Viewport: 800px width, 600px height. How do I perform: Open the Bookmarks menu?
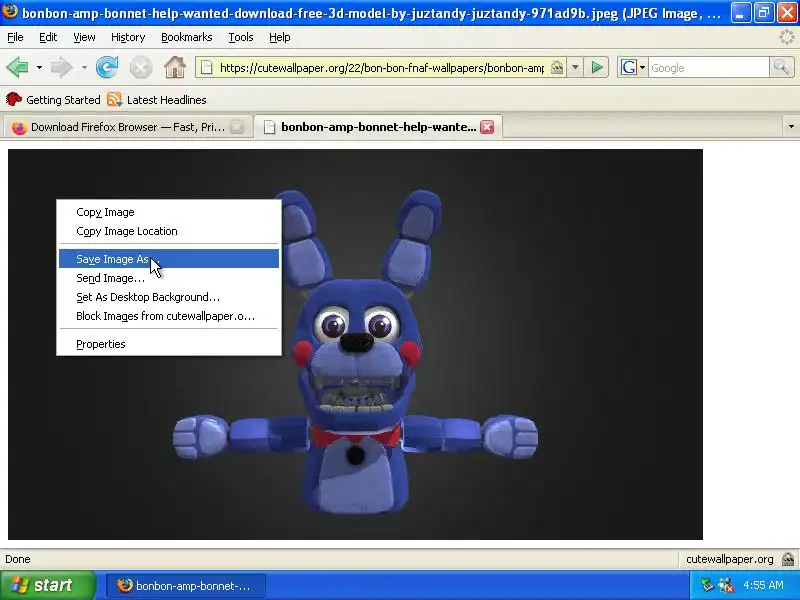187,37
